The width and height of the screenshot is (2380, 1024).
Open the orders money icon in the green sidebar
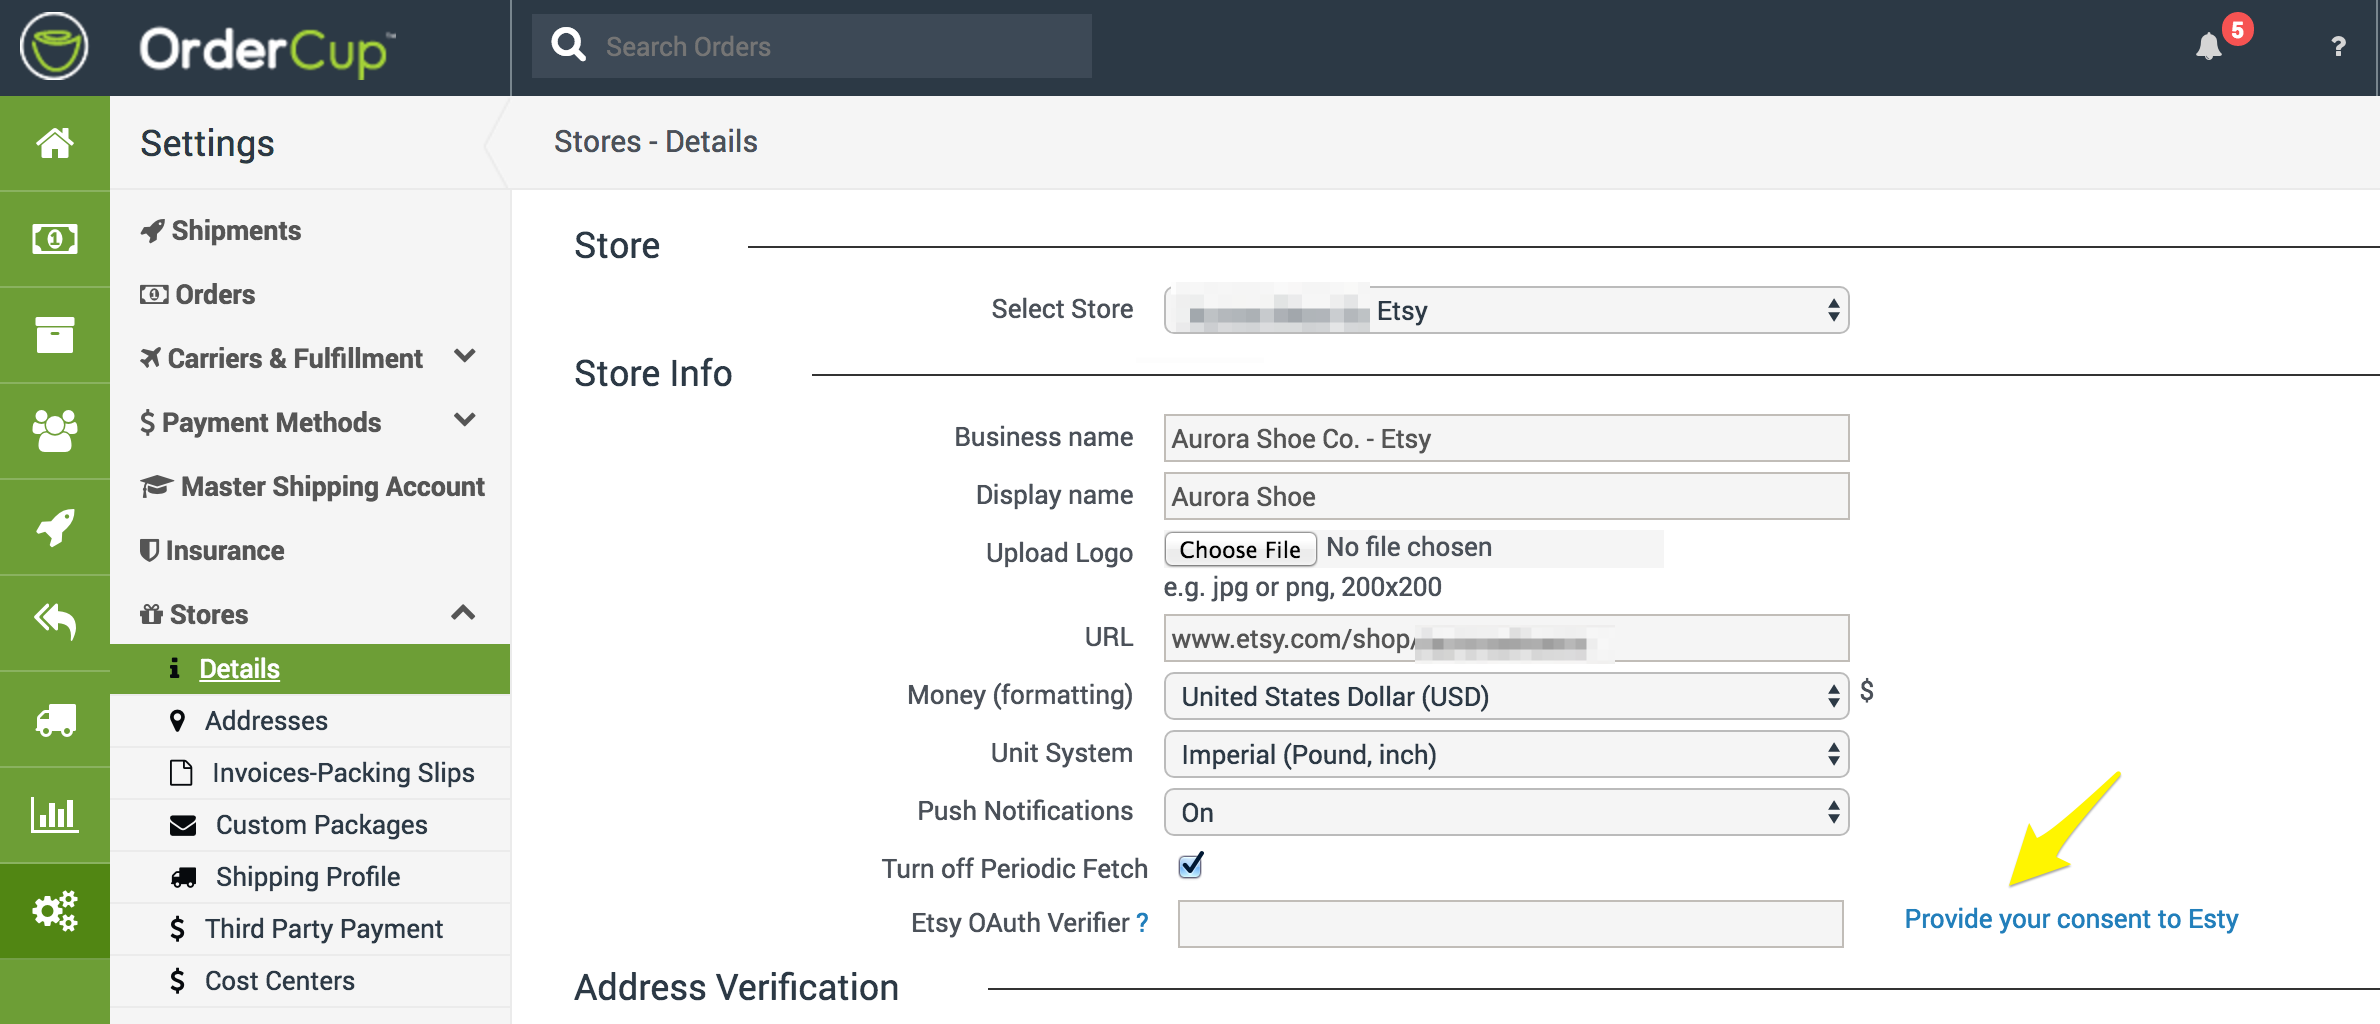[x=55, y=239]
